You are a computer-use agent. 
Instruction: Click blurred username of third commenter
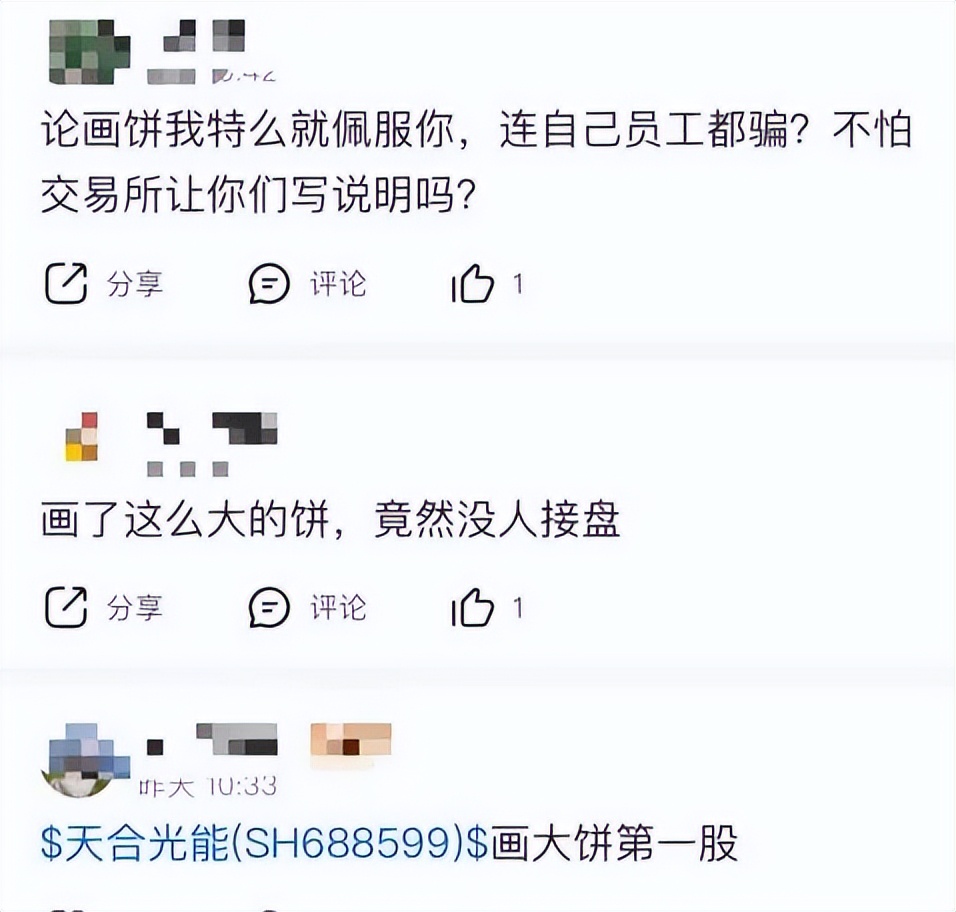[212, 739]
